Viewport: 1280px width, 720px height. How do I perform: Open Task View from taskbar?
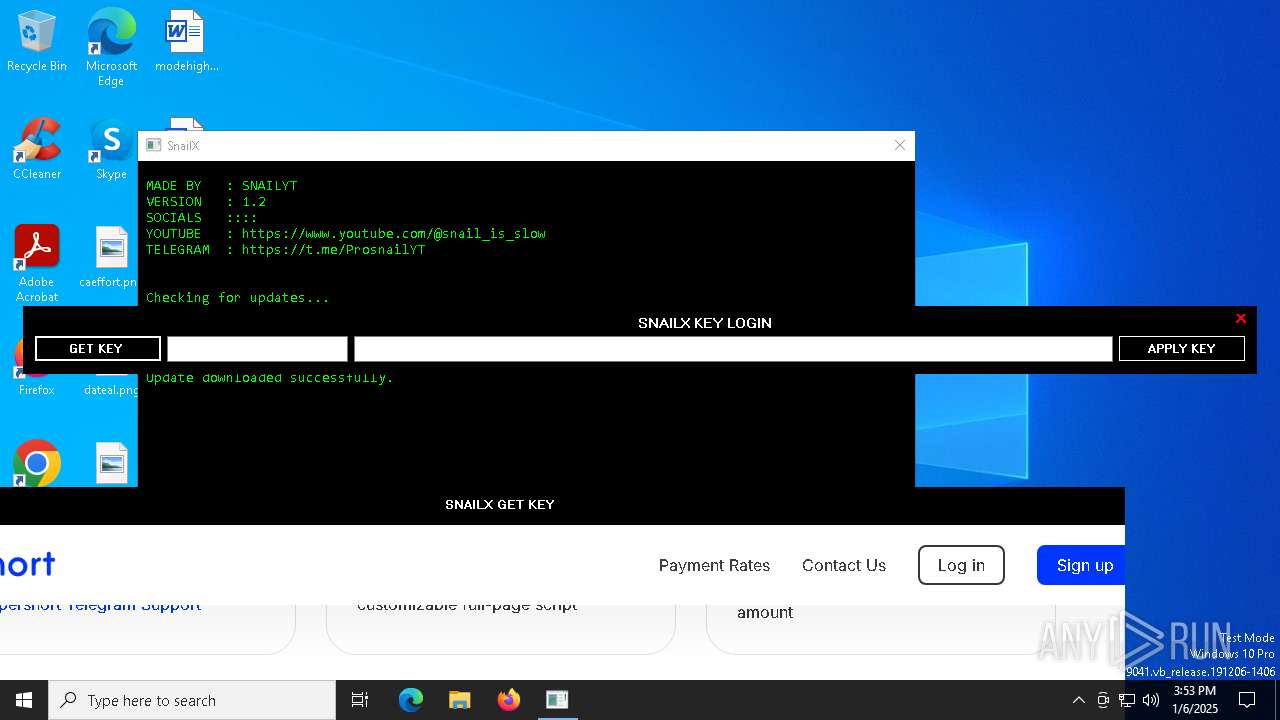point(360,700)
